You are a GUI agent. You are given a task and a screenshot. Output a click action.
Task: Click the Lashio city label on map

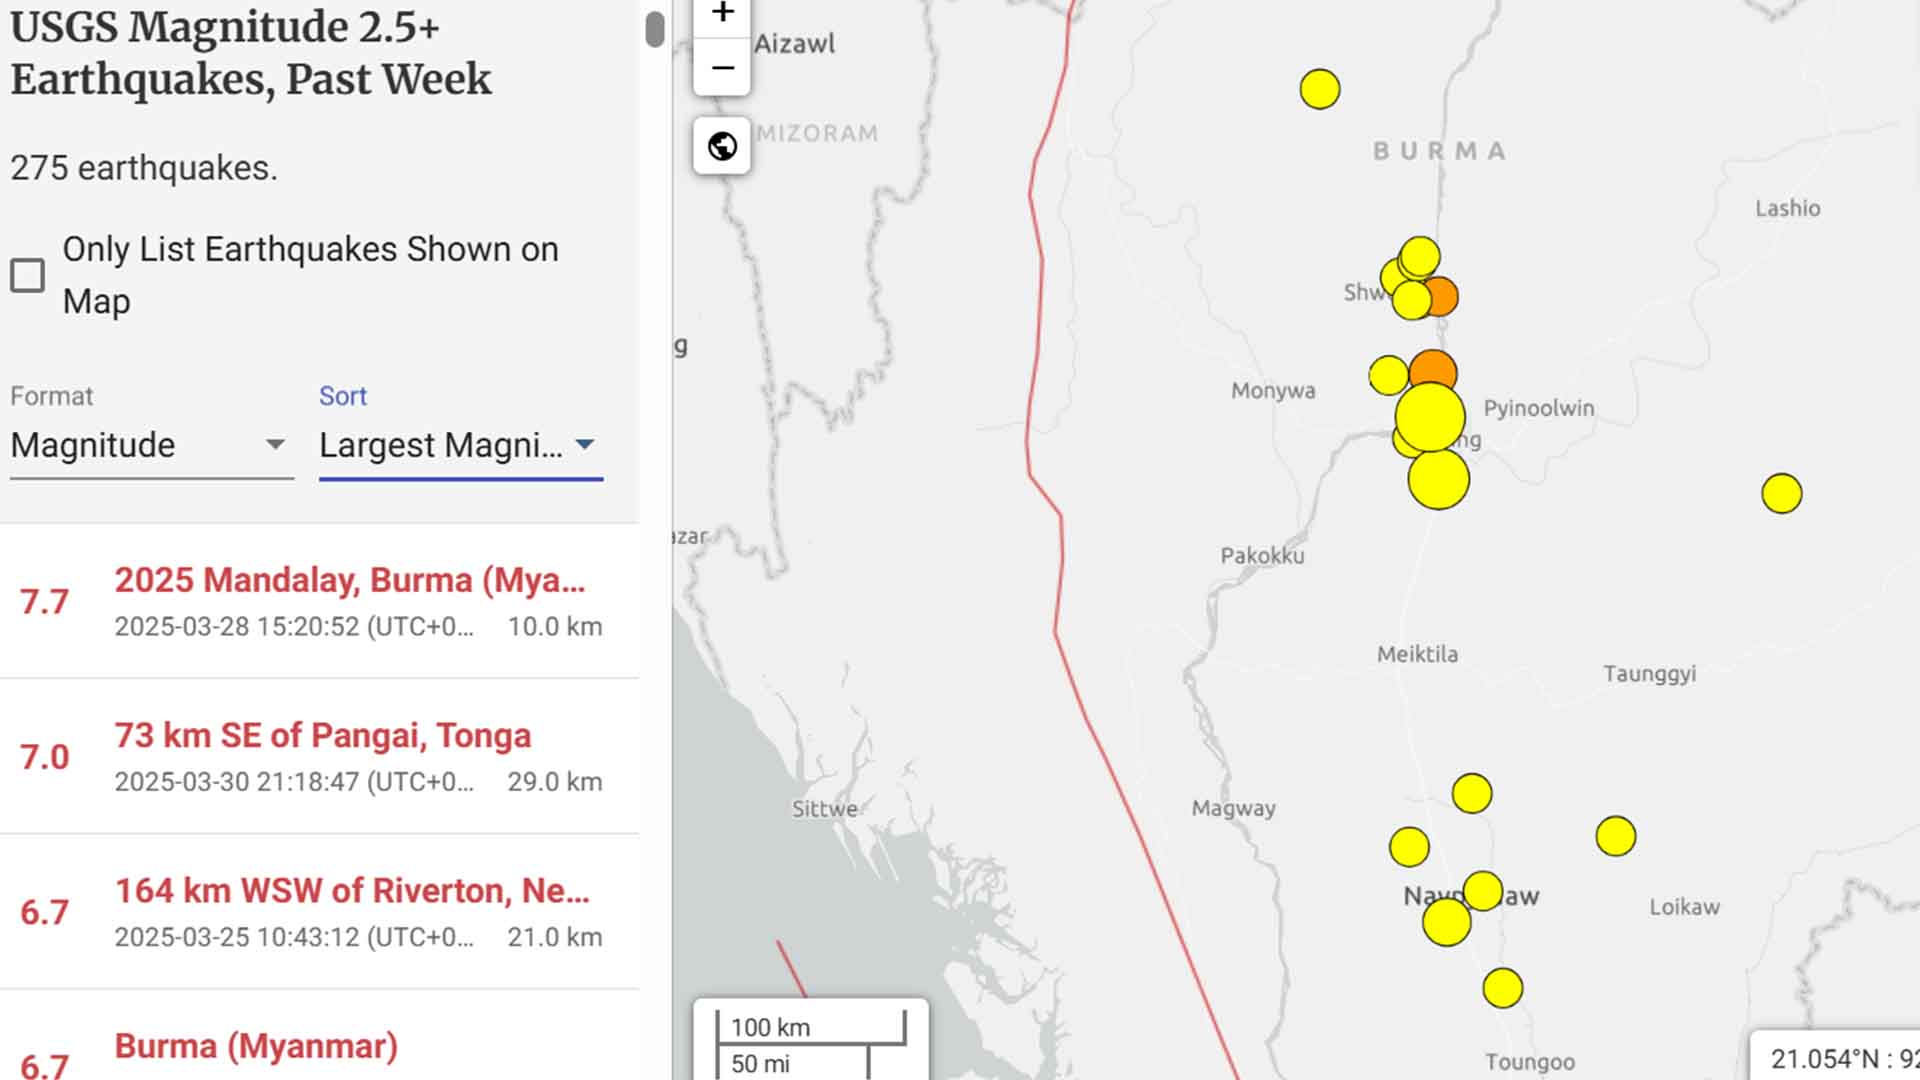(1788, 208)
